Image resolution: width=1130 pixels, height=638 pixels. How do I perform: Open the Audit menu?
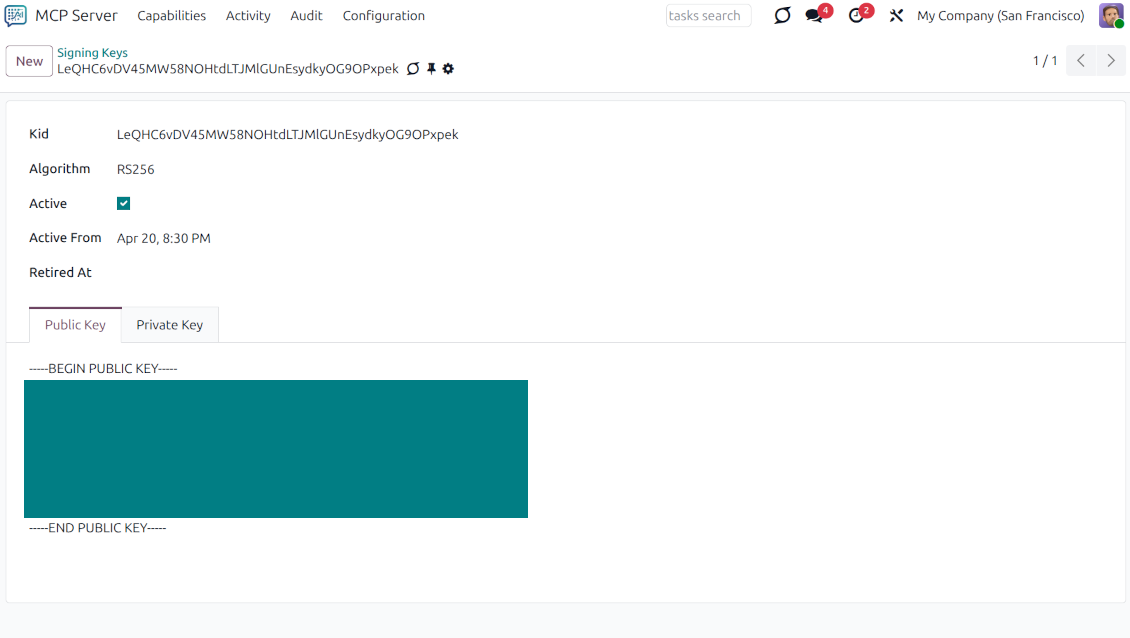(x=306, y=15)
